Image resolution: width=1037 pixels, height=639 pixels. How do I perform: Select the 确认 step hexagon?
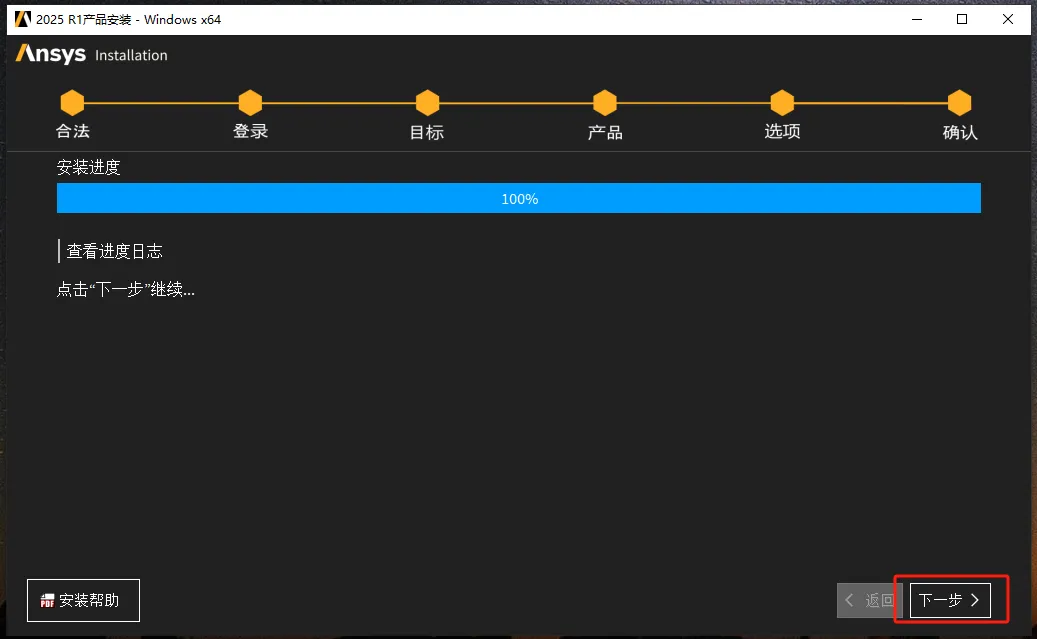click(x=959, y=103)
